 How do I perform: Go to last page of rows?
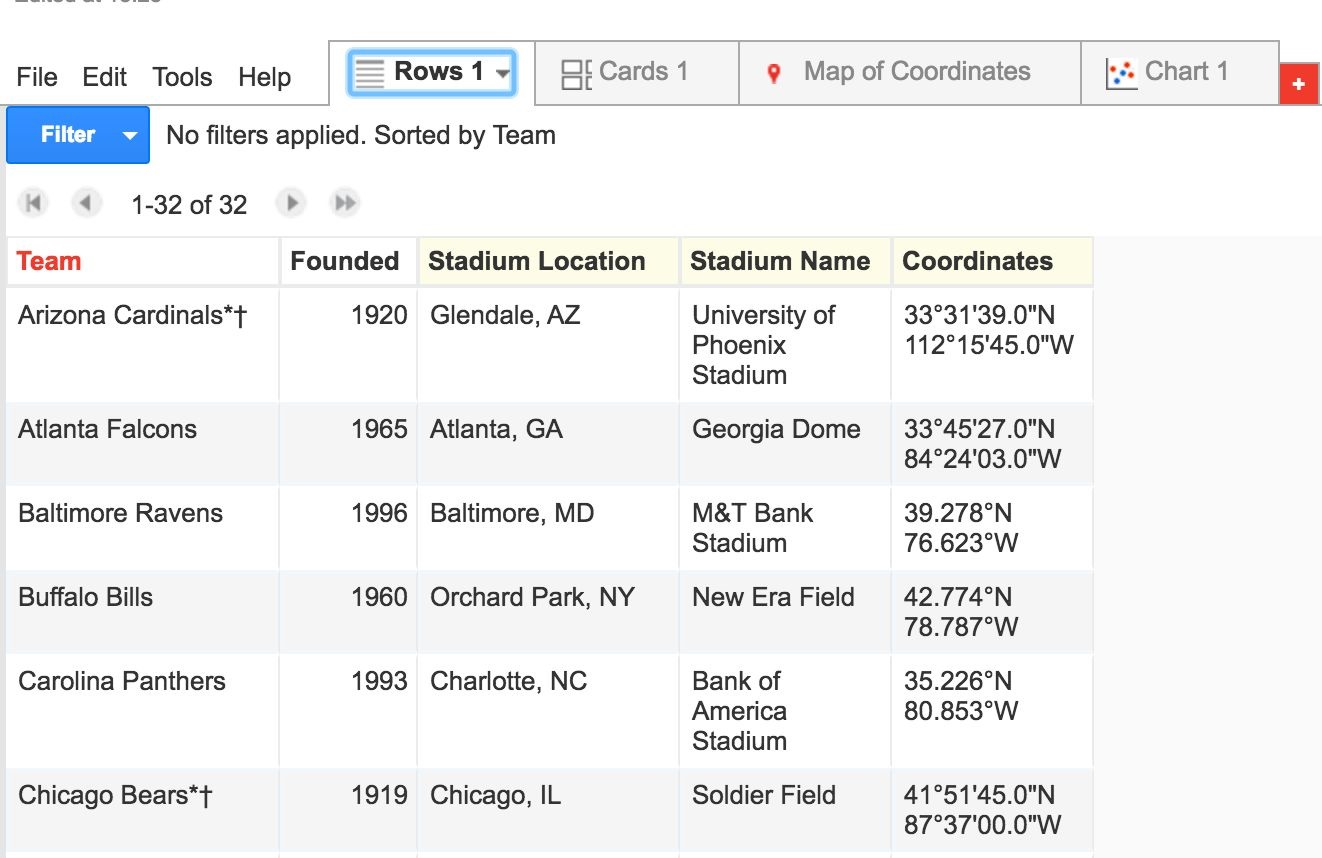tap(345, 204)
